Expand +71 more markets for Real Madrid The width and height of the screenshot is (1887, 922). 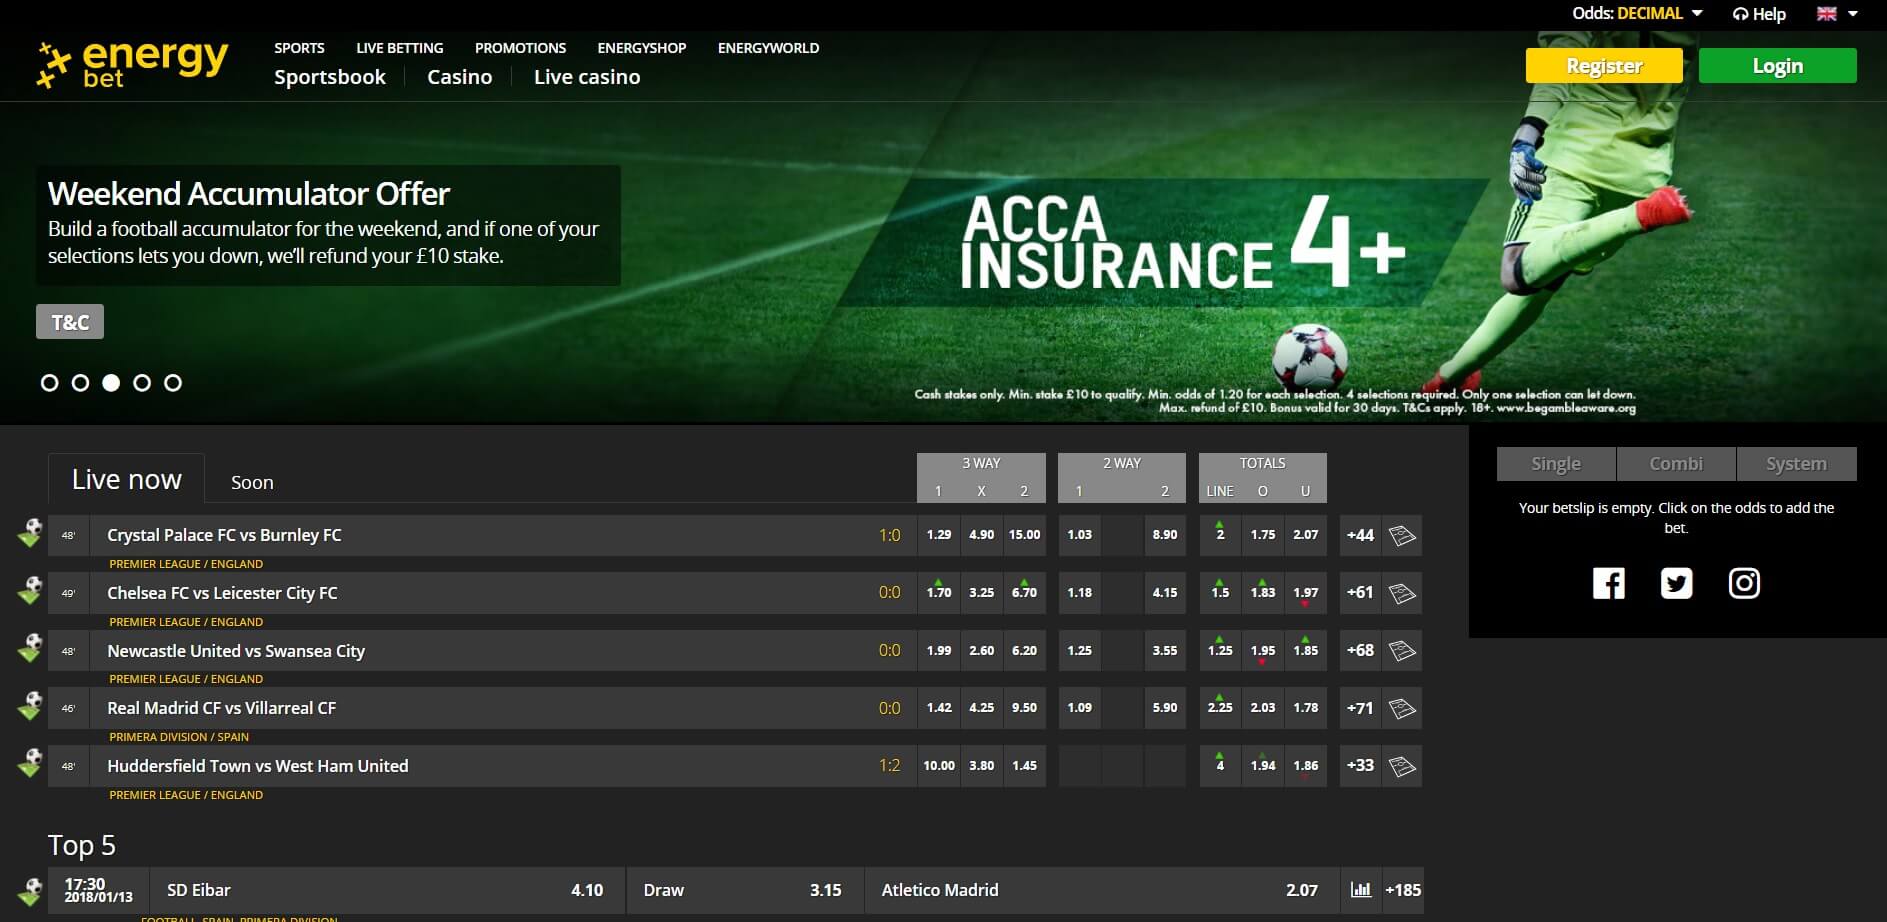tap(1360, 708)
